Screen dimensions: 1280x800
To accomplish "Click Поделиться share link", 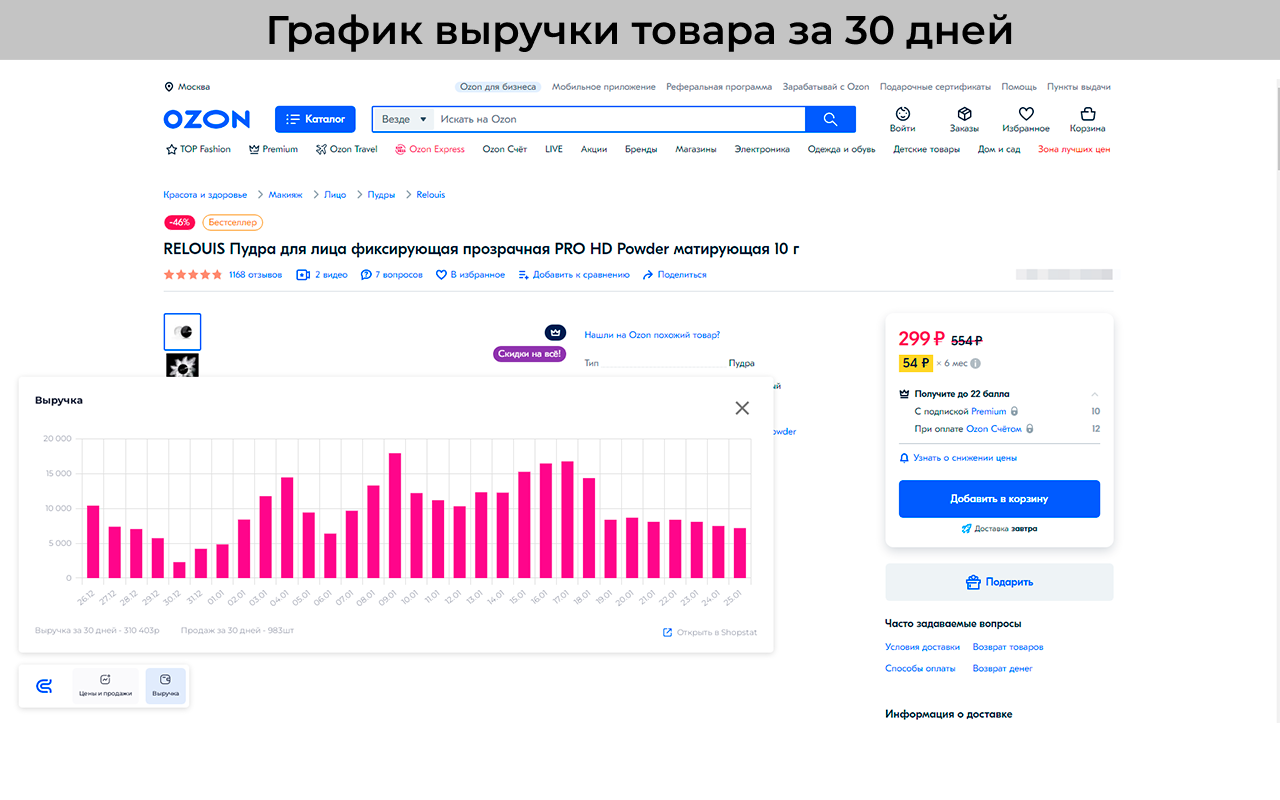I will (674, 275).
